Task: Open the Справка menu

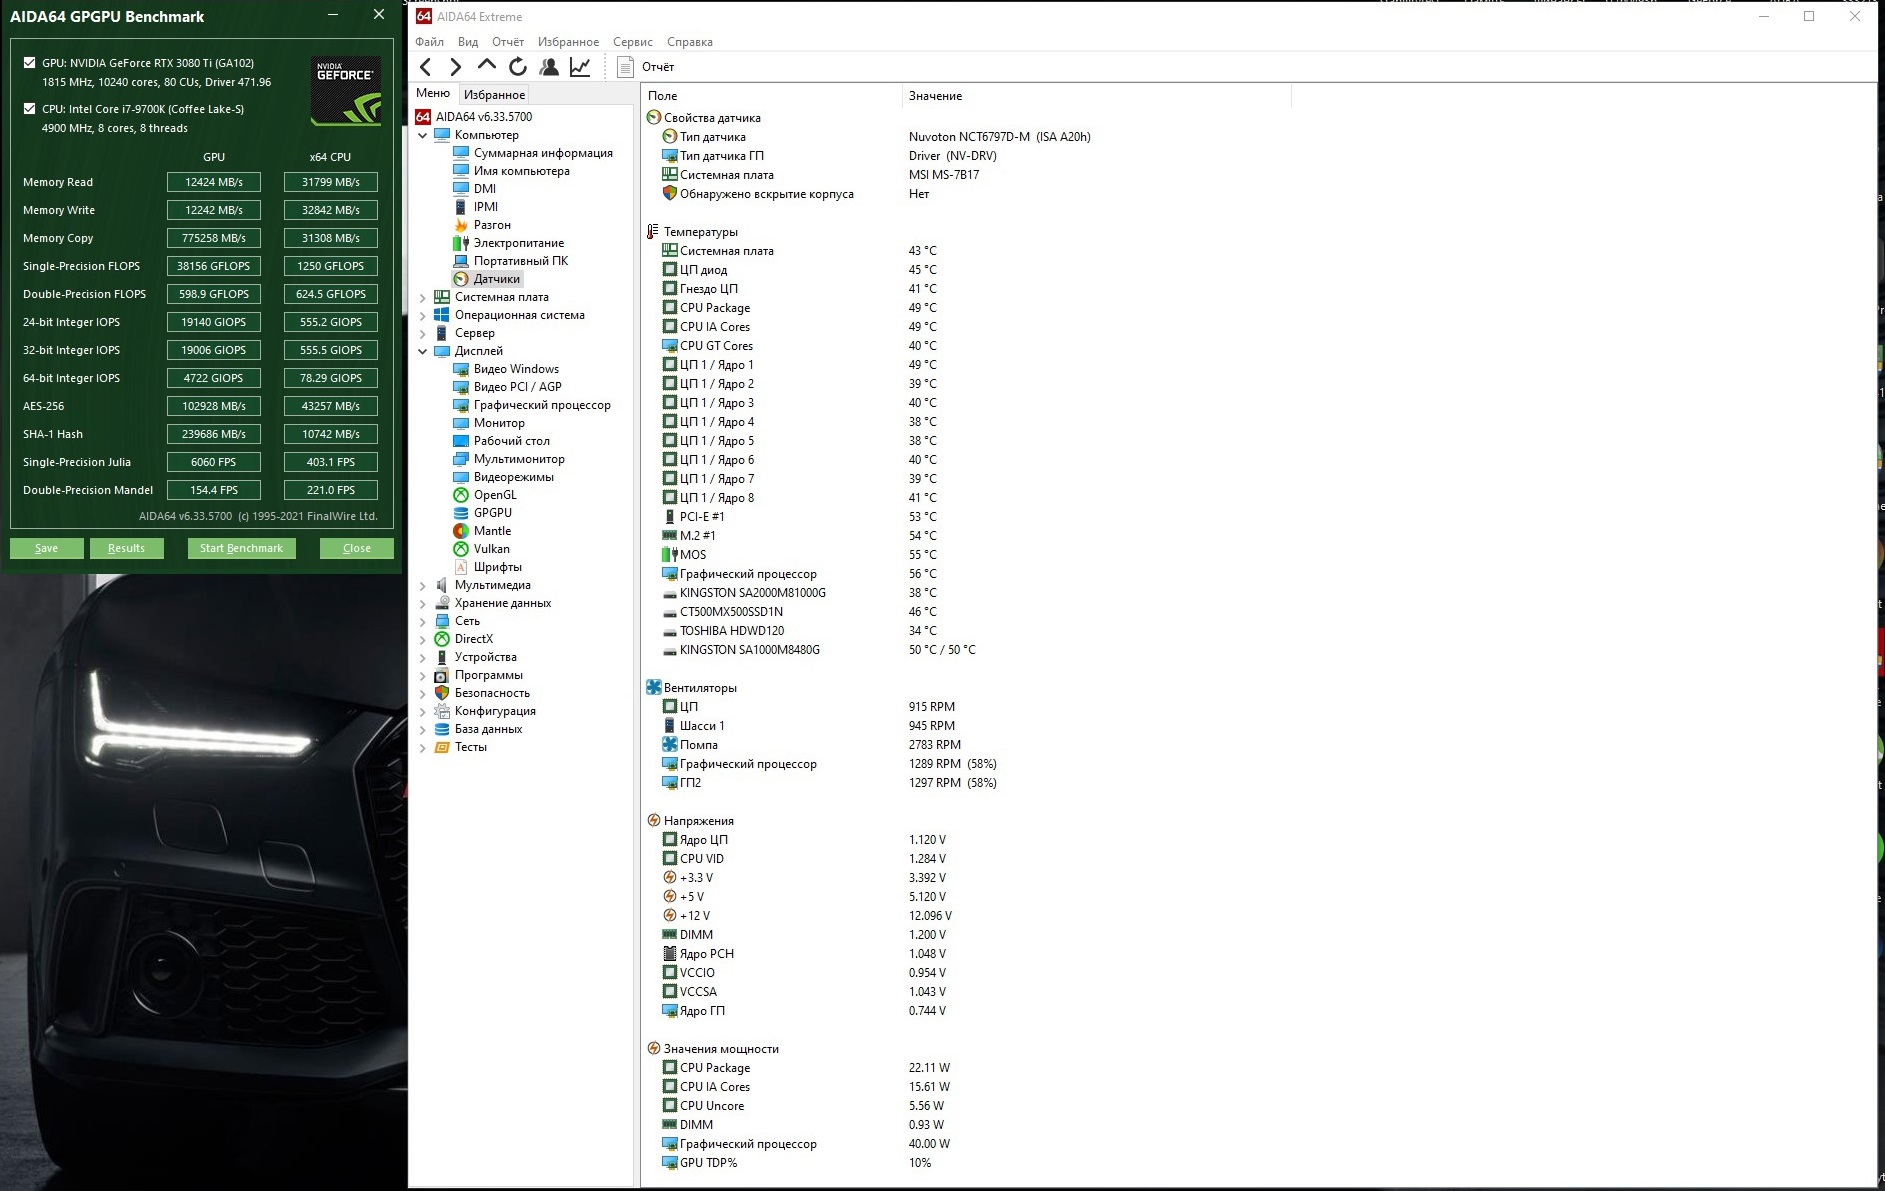Action: 690,42
